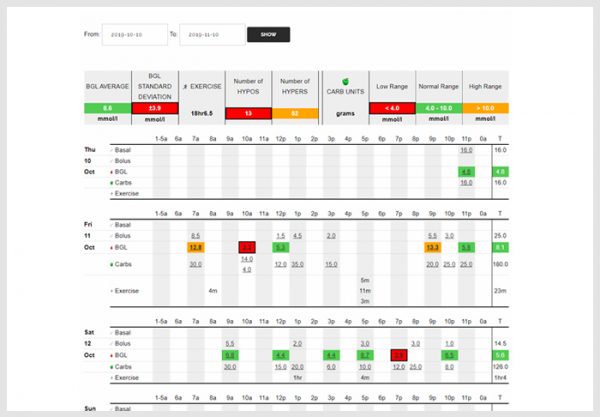The height and width of the screenshot is (417, 600).
Task: Open Friday's red 10a BGL reading
Action: (x=247, y=248)
